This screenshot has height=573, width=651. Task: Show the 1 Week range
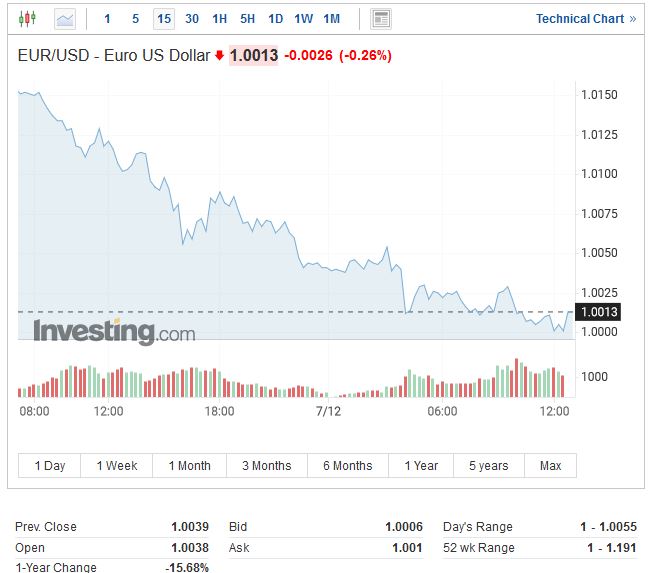pos(117,465)
